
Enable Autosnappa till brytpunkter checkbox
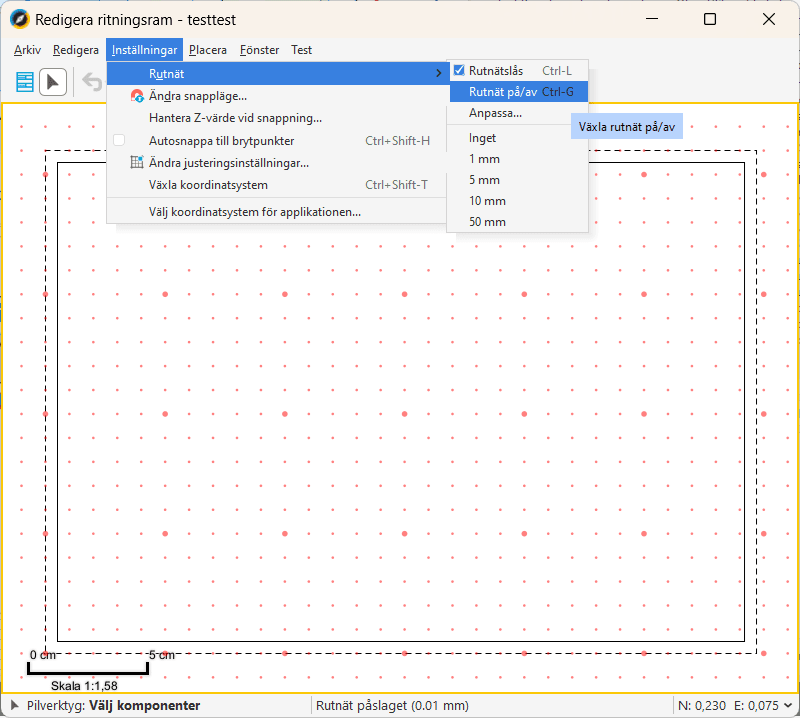point(119,141)
